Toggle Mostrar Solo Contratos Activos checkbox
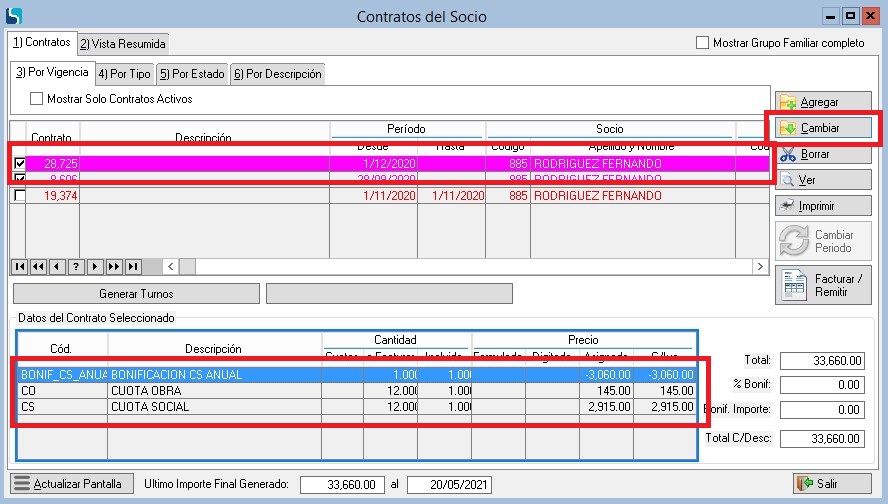The width and height of the screenshot is (888, 504). (x=37, y=99)
